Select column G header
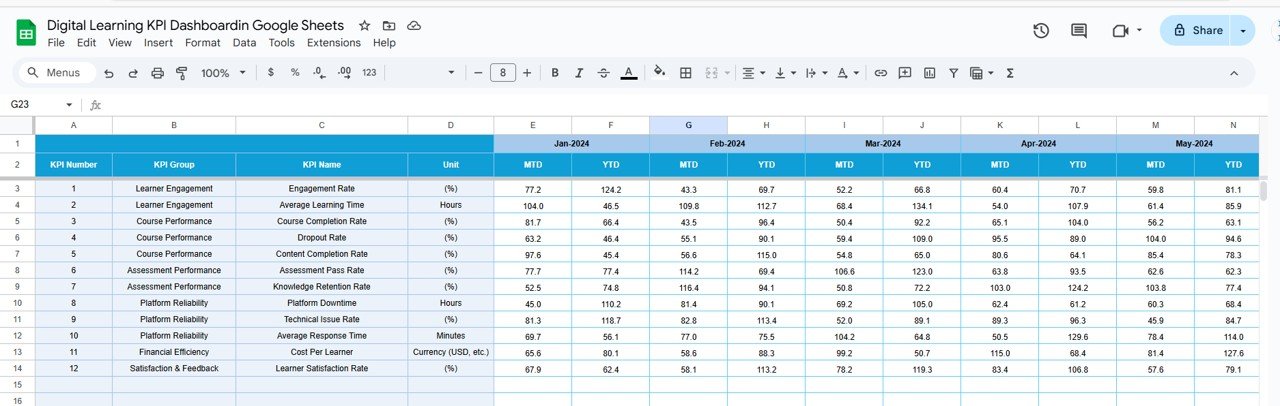The image size is (1280, 406). (x=688, y=125)
